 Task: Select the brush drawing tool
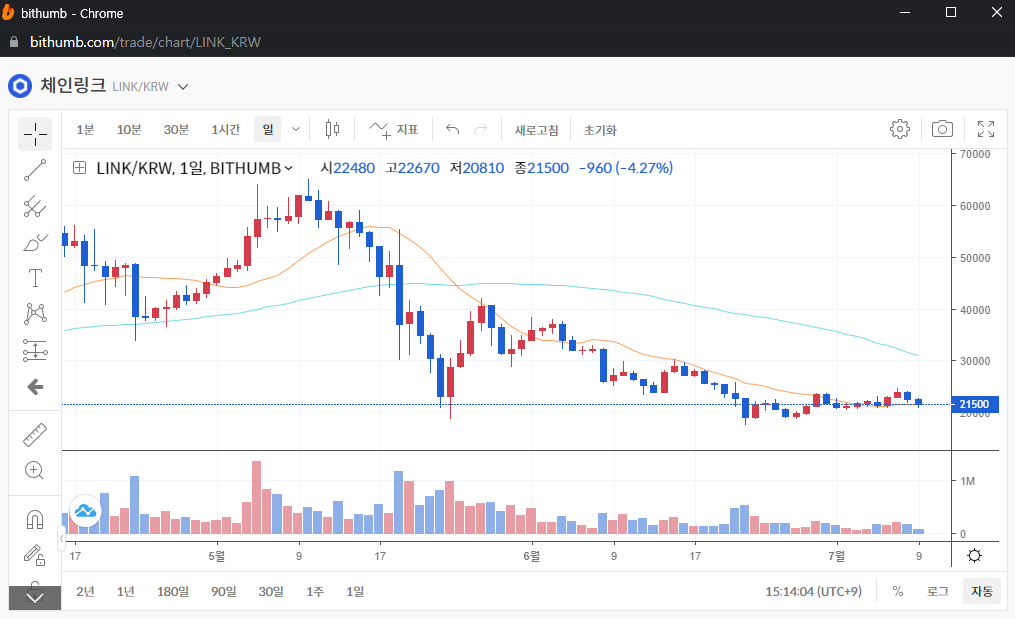tap(35, 243)
